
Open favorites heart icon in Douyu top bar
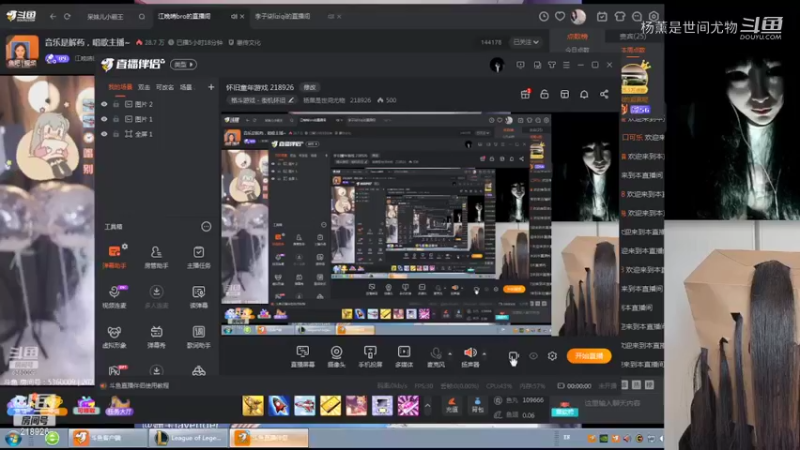560,16
